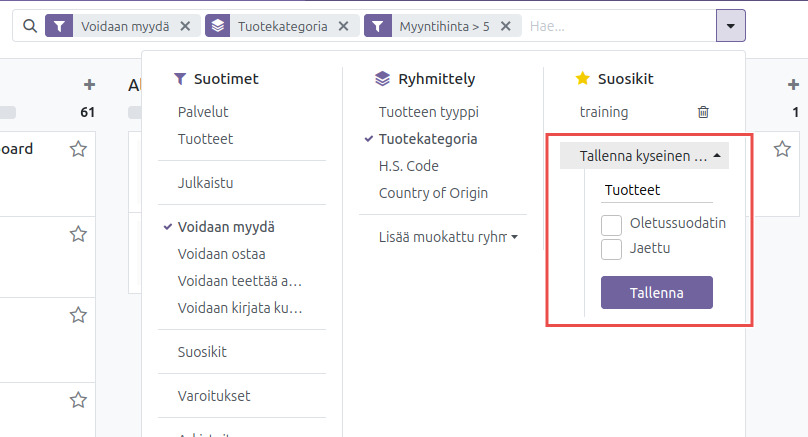Open the Lisää muokattu ryhmä dropdown
Screen dimensions: 808x437
(x=448, y=237)
